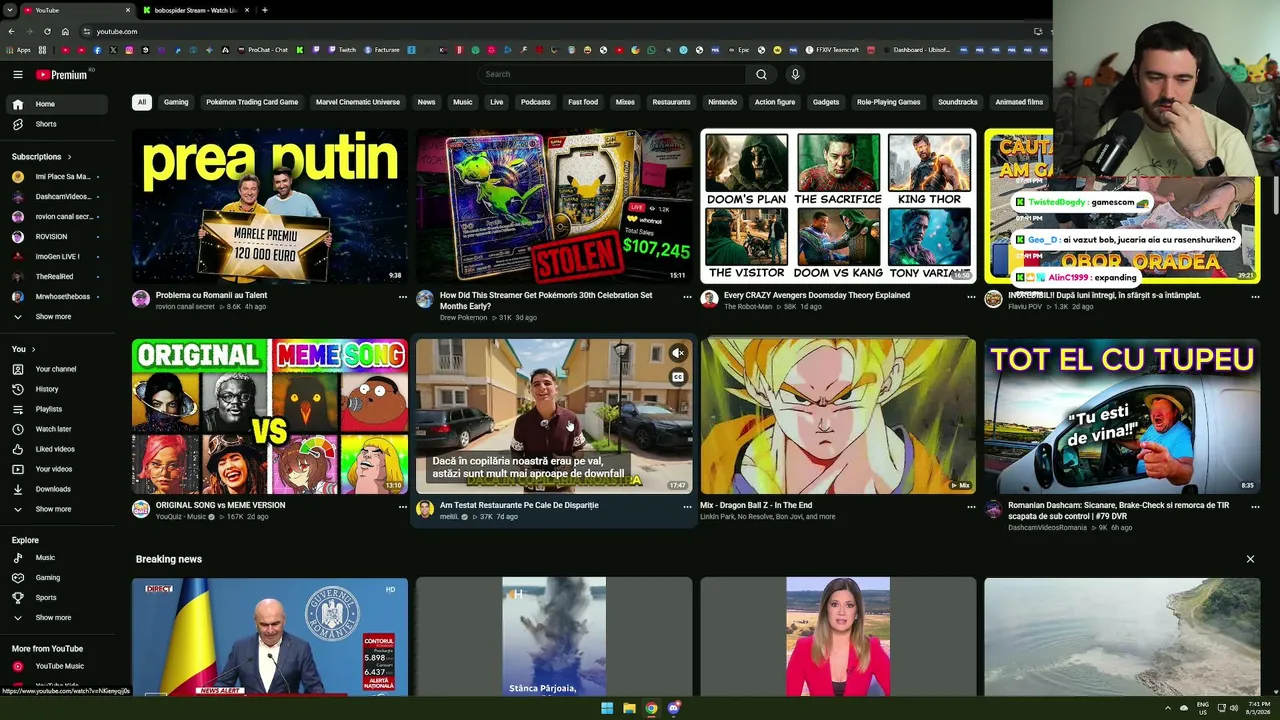Image resolution: width=1280 pixels, height=720 pixels.
Task: Start voice search with the microphone
Action: (x=795, y=74)
